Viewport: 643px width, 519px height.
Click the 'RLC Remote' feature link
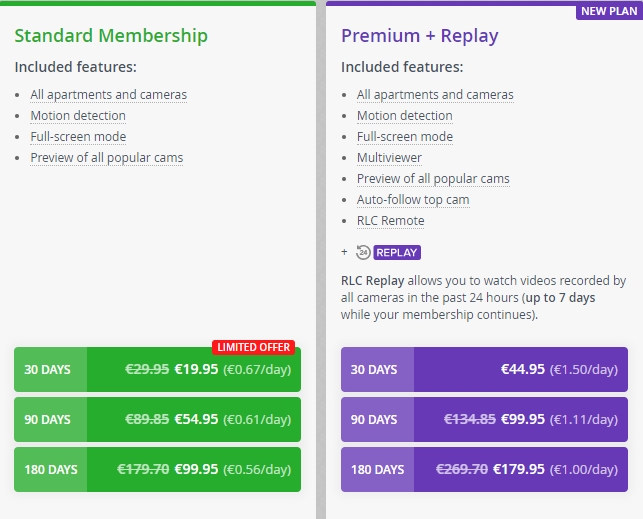tap(390, 221)
